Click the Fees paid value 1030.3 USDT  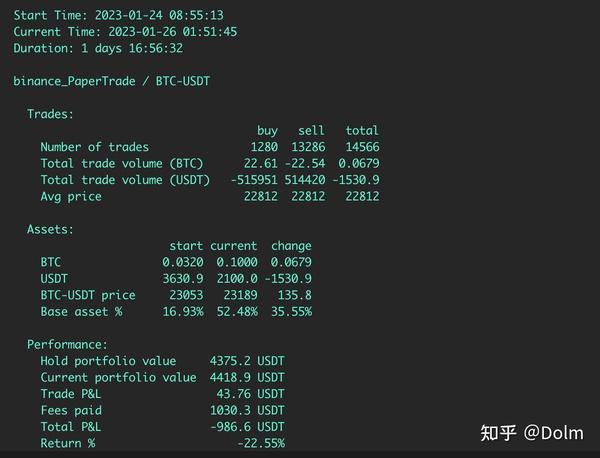247,410
